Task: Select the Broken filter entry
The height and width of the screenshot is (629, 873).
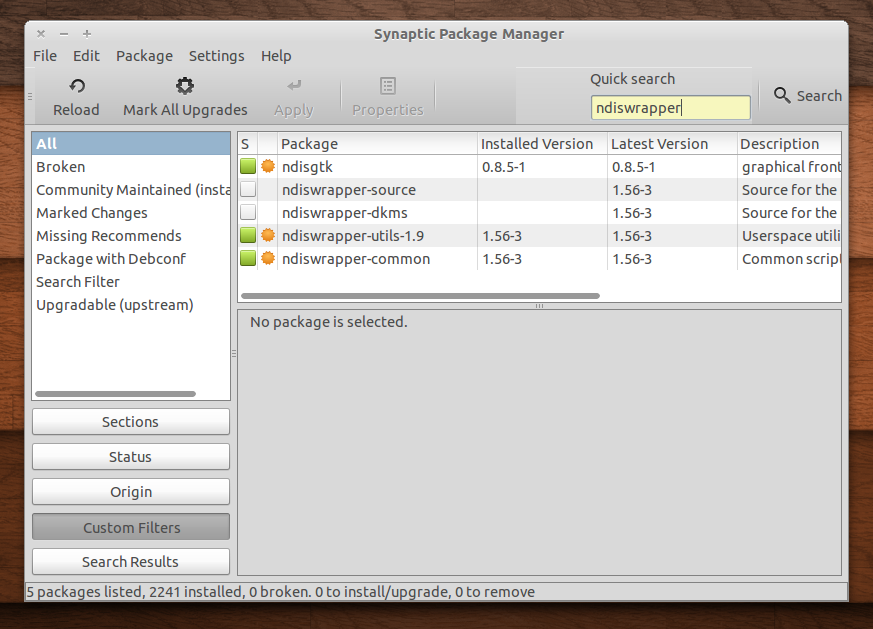Action: tap(131, 166)
